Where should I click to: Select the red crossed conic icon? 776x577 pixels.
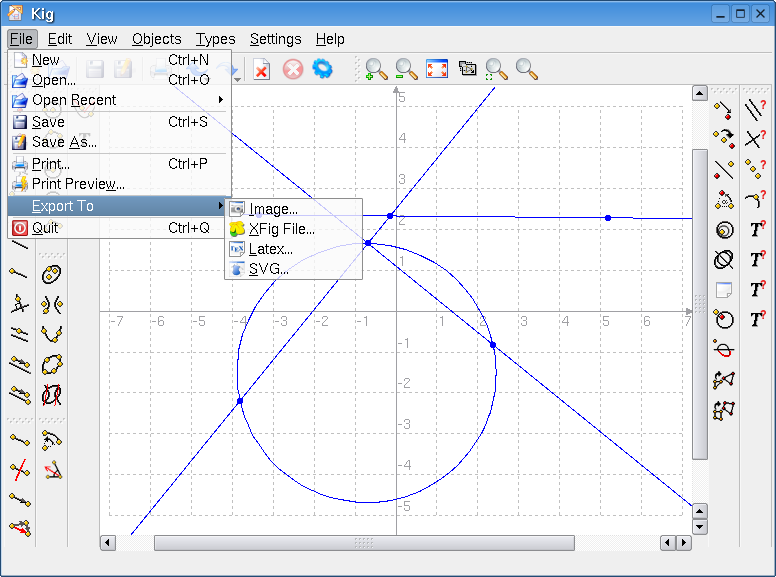51,395
